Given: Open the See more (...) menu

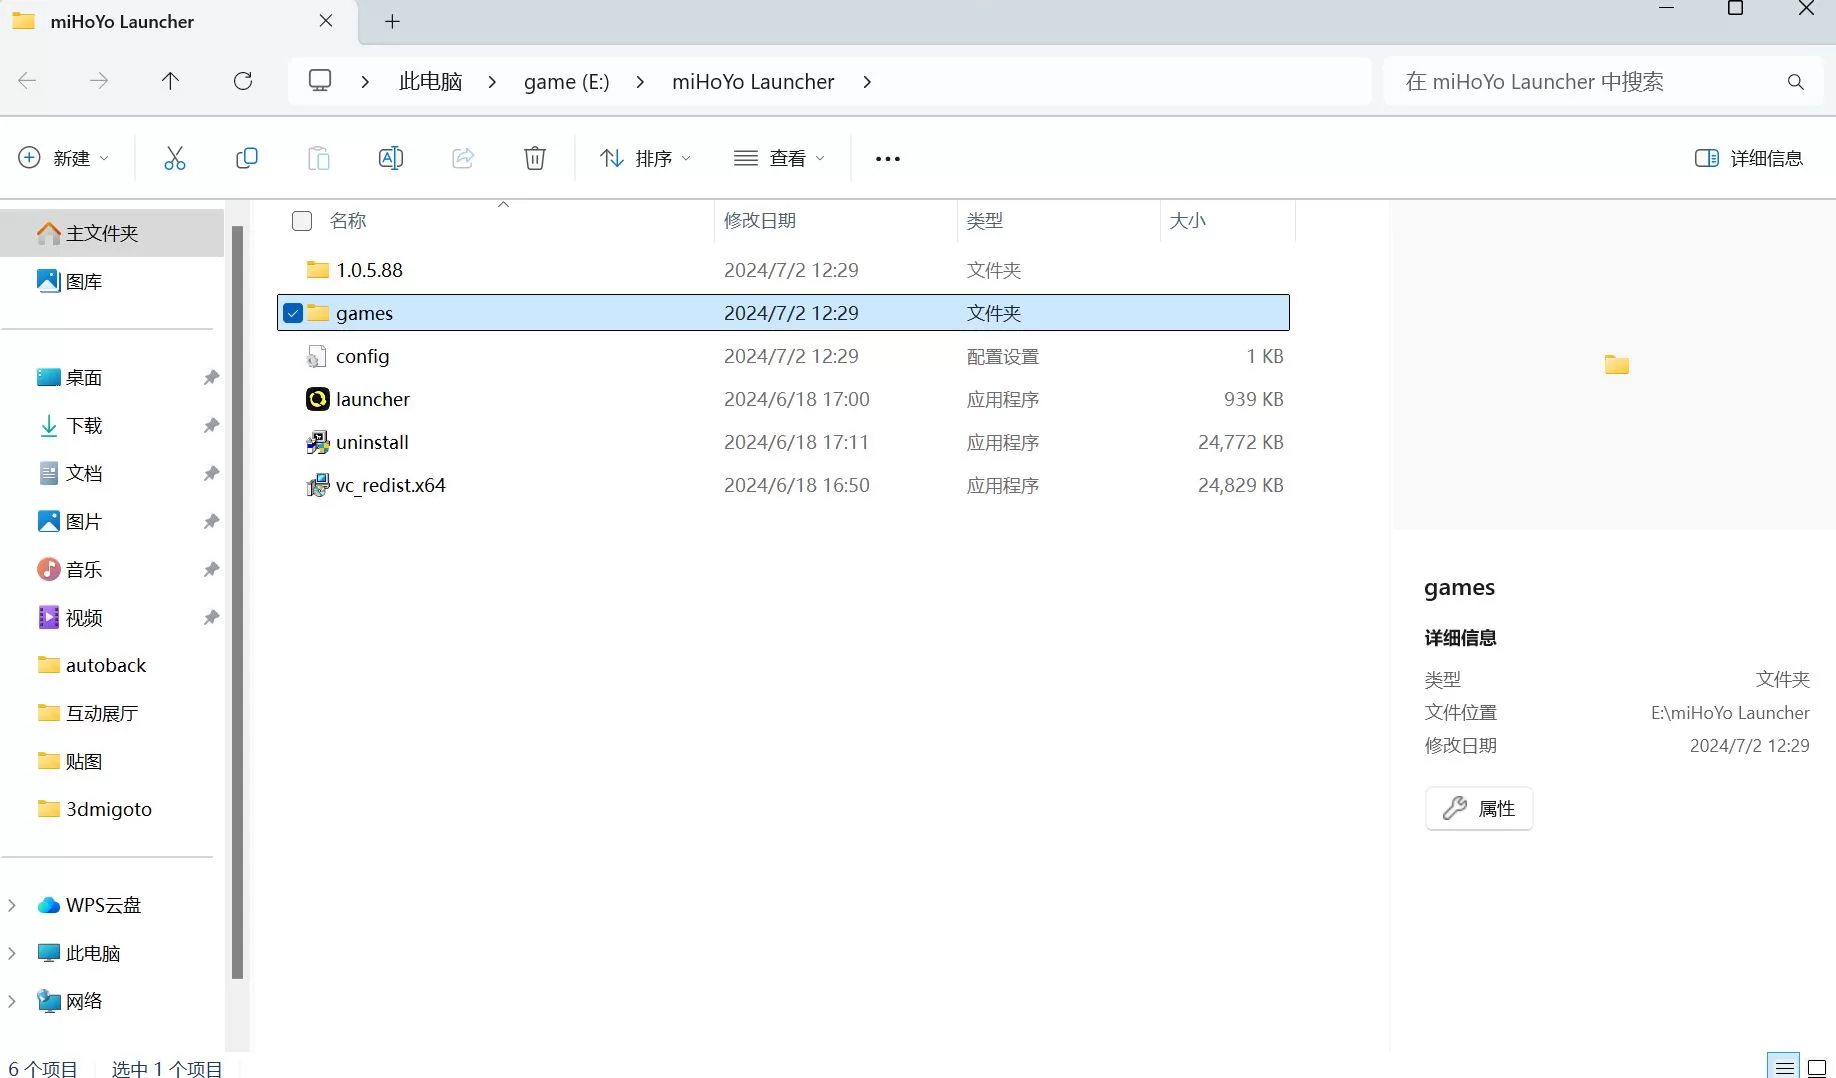Looking at the screenshot, I should [886, 158].
